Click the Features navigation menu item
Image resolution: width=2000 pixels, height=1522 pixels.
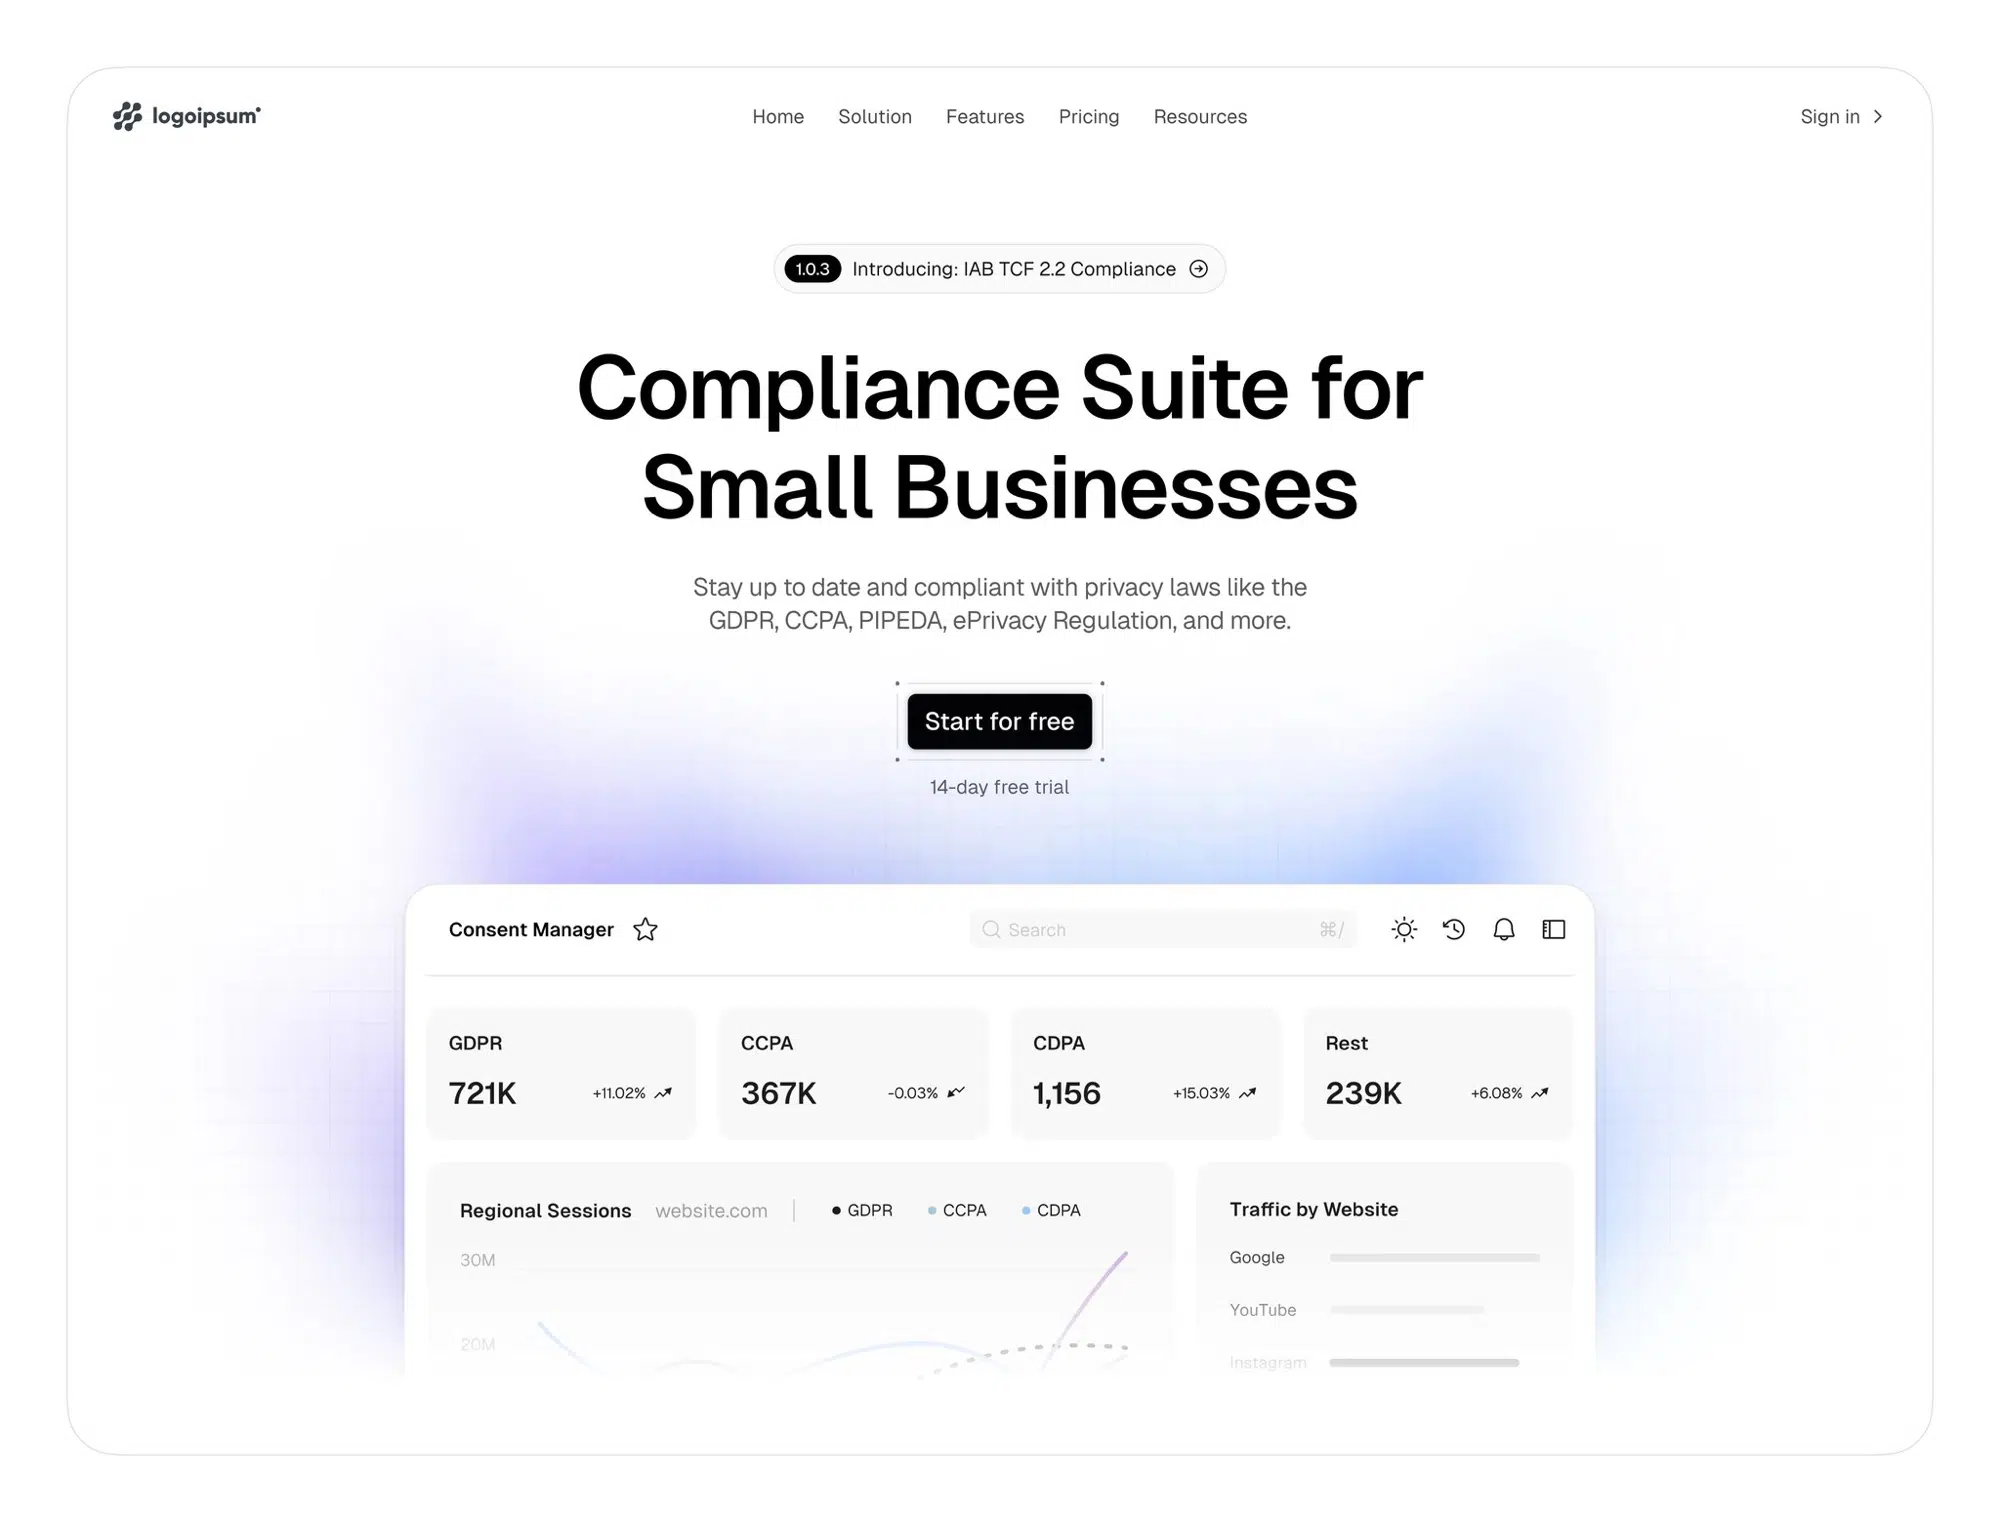[985, 115]
